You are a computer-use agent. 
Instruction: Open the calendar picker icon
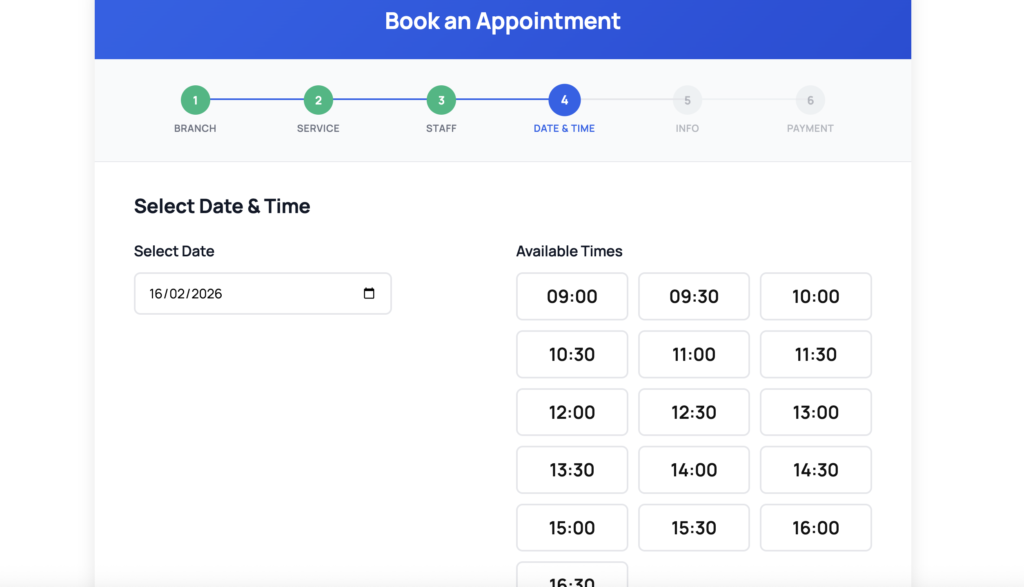tap(369, 294)
